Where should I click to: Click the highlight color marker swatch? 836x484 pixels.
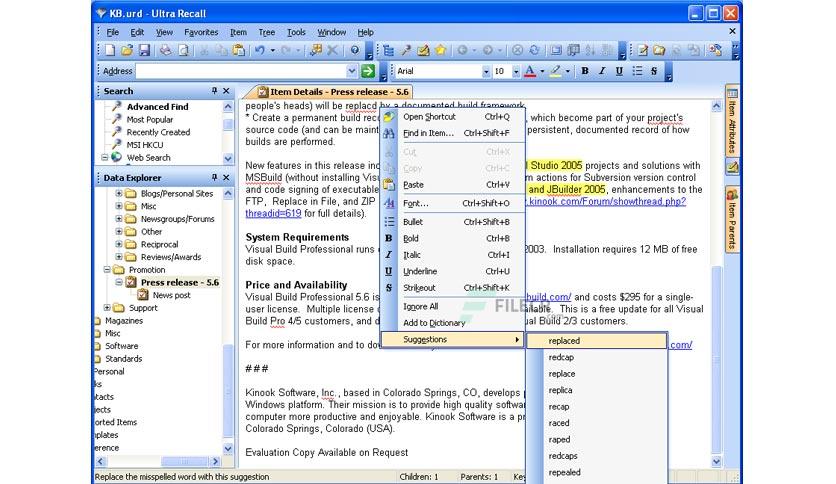(556, 71)
